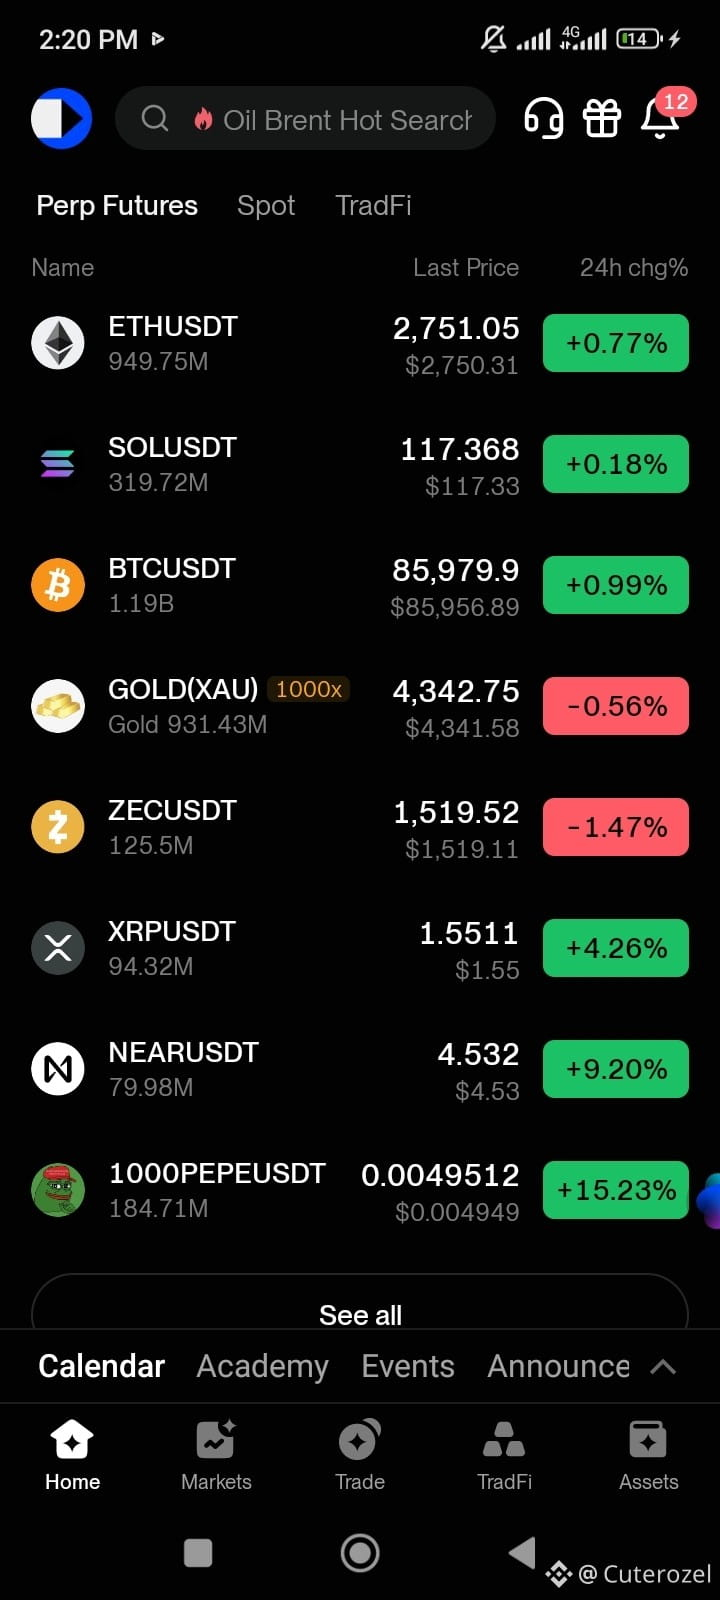Sort list by 24h chg% header
Screen dimensions: 720x1600
tap(634, 268)
